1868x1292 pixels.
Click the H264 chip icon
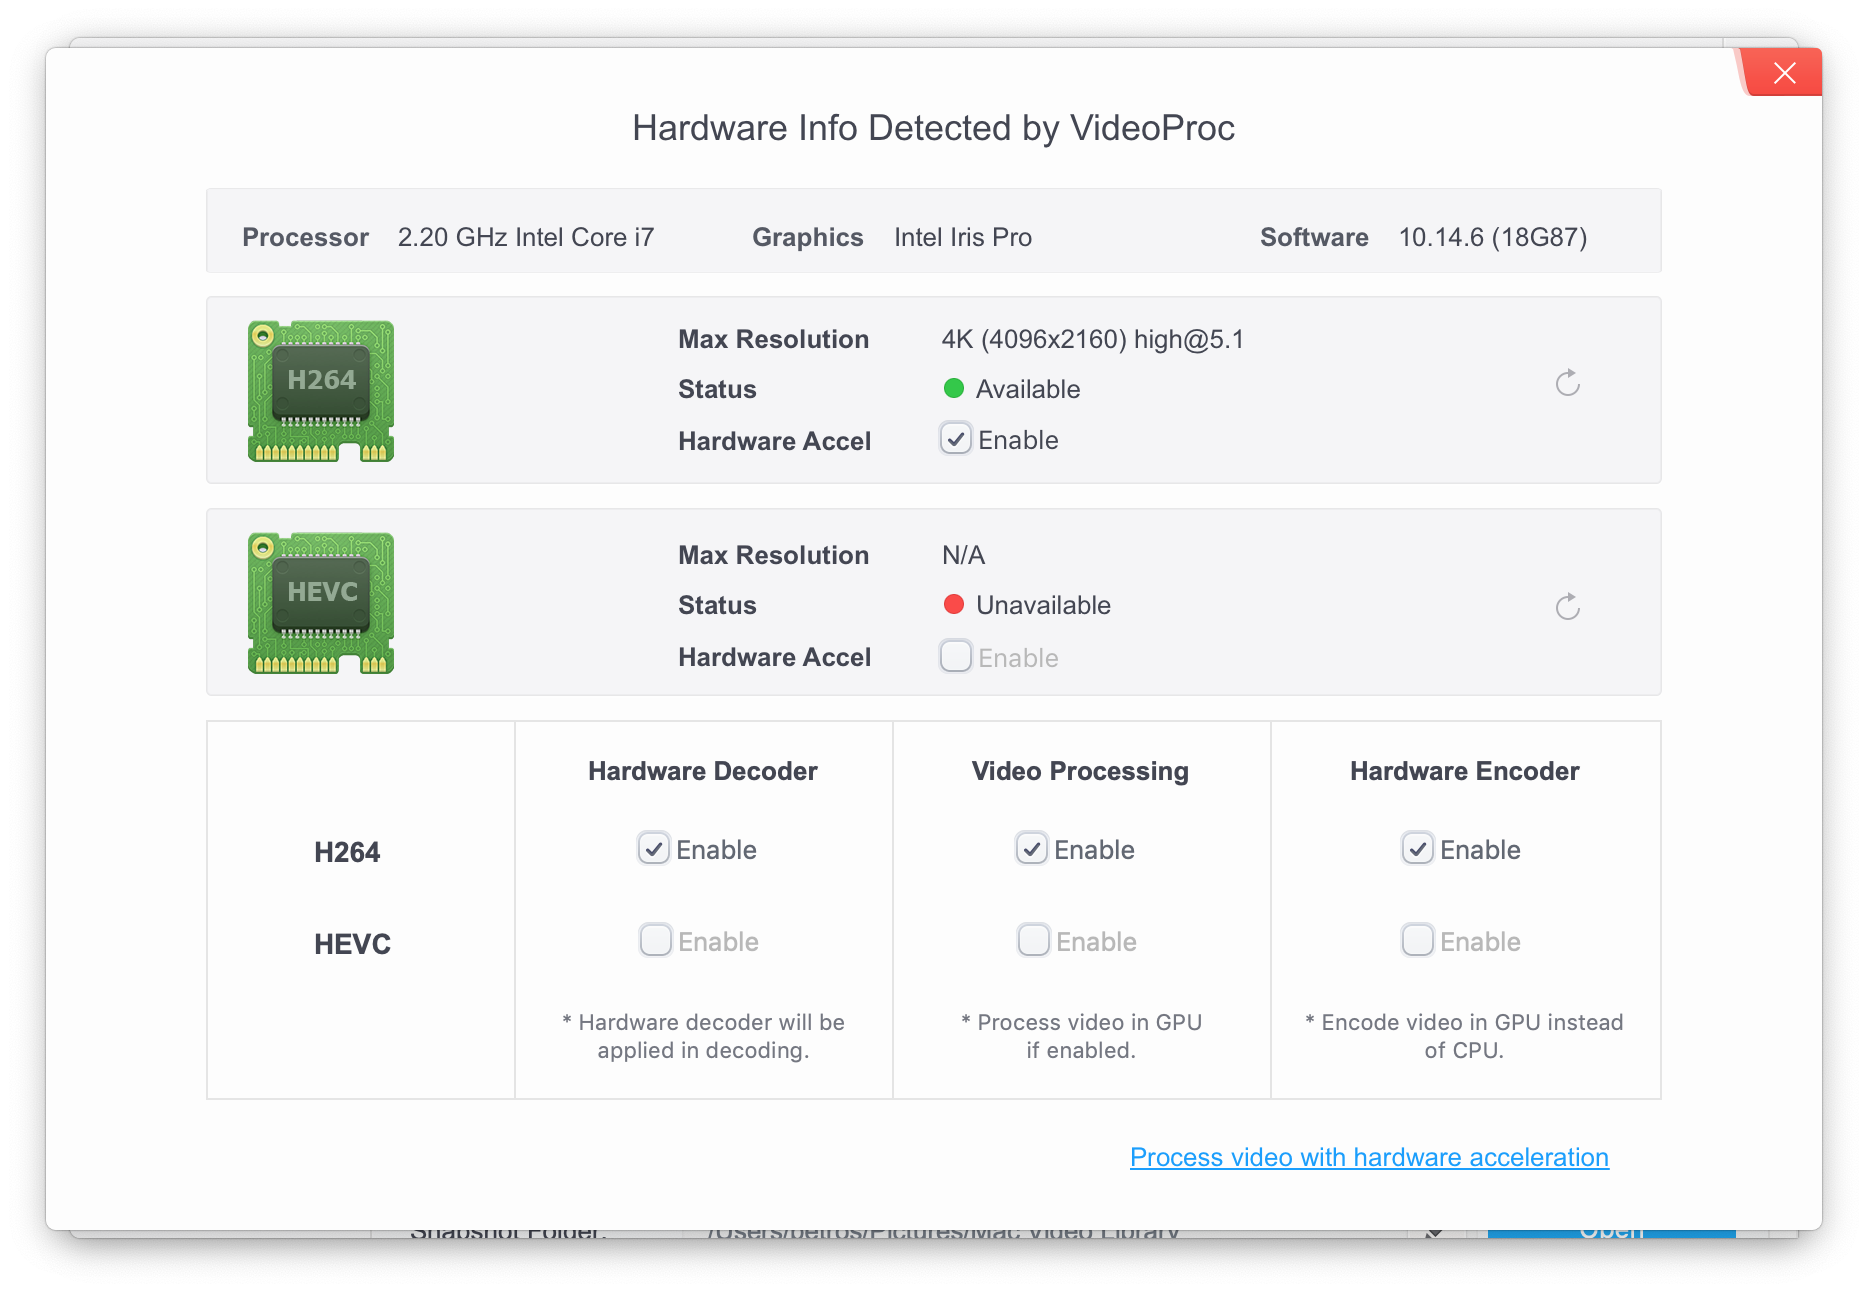[321, 391]
